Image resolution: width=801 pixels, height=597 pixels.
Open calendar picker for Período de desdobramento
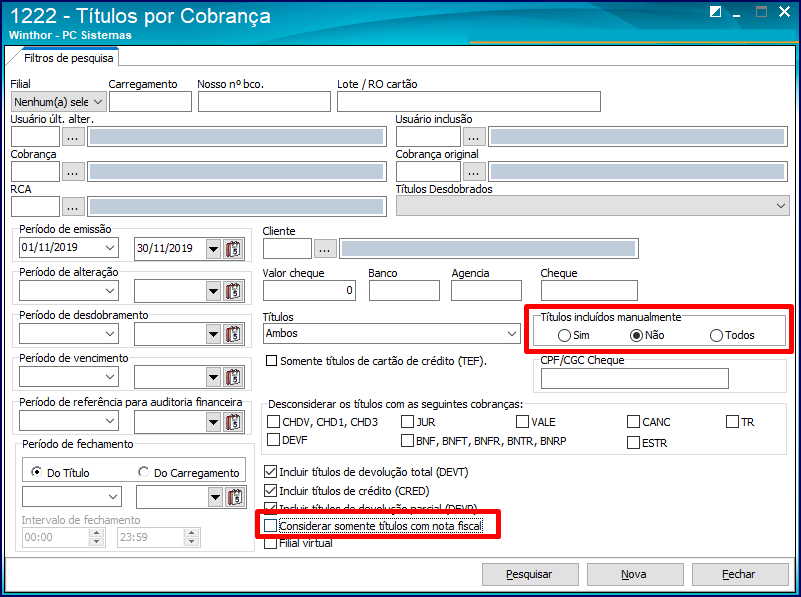coord(233,334)
